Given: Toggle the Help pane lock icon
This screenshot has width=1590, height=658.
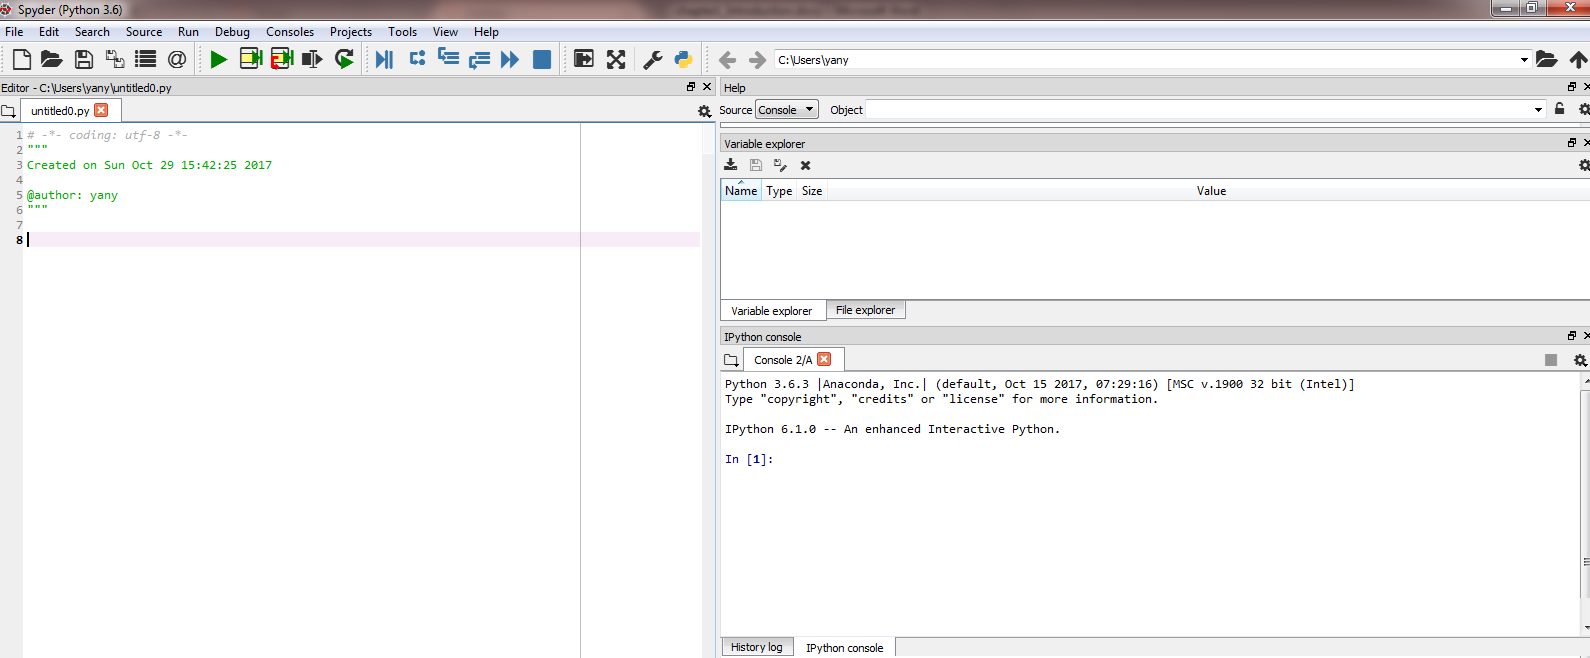Looking at the screenshot, I should [x=1559, y=109].
